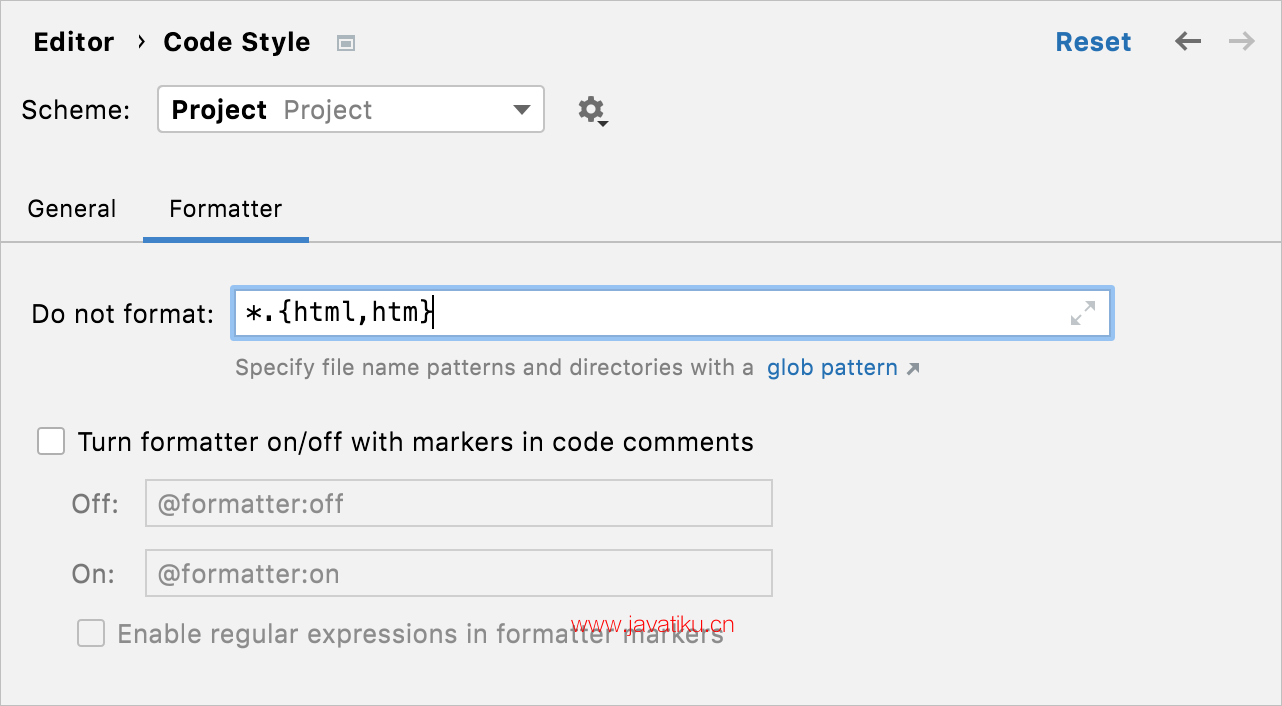Screen dimensions: 1282x706
Task: Enable Turn formatter on/off with markers checkbox
Action: click(x=51, y=441)
